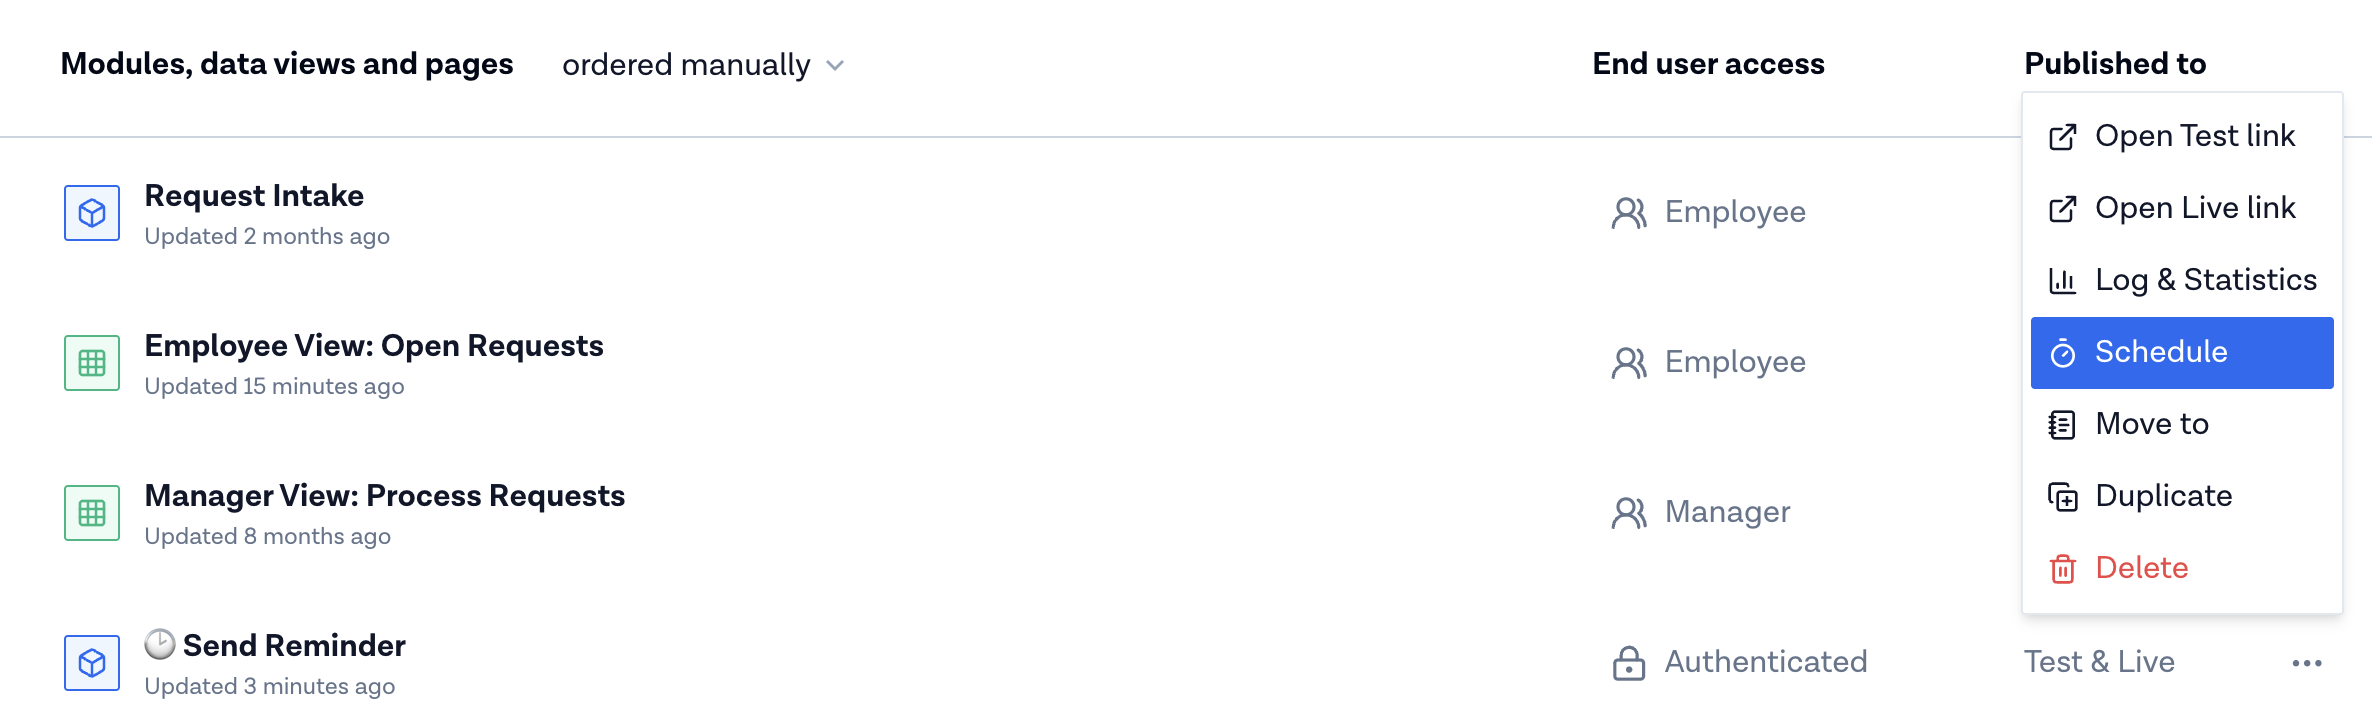Click the Send Reminder module title

(x=293, y=645)
